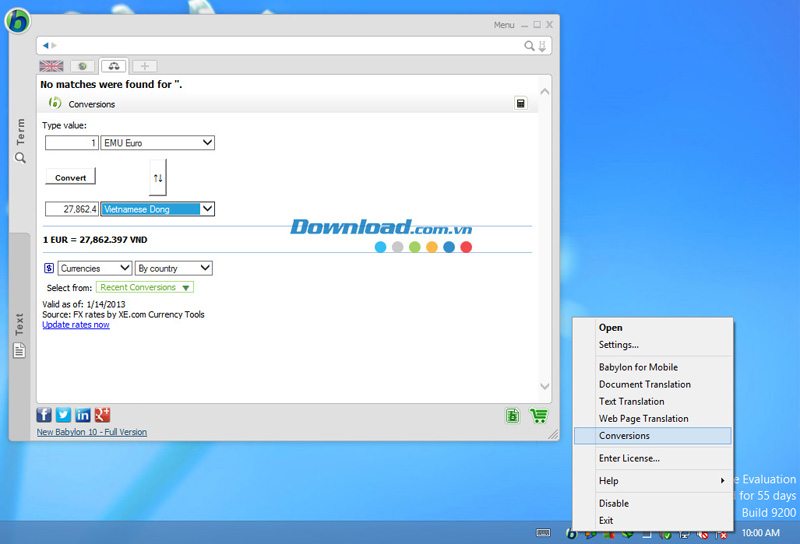Click the swap currencies arrows button
Screen dimensions: 800x544
(158, 177)
